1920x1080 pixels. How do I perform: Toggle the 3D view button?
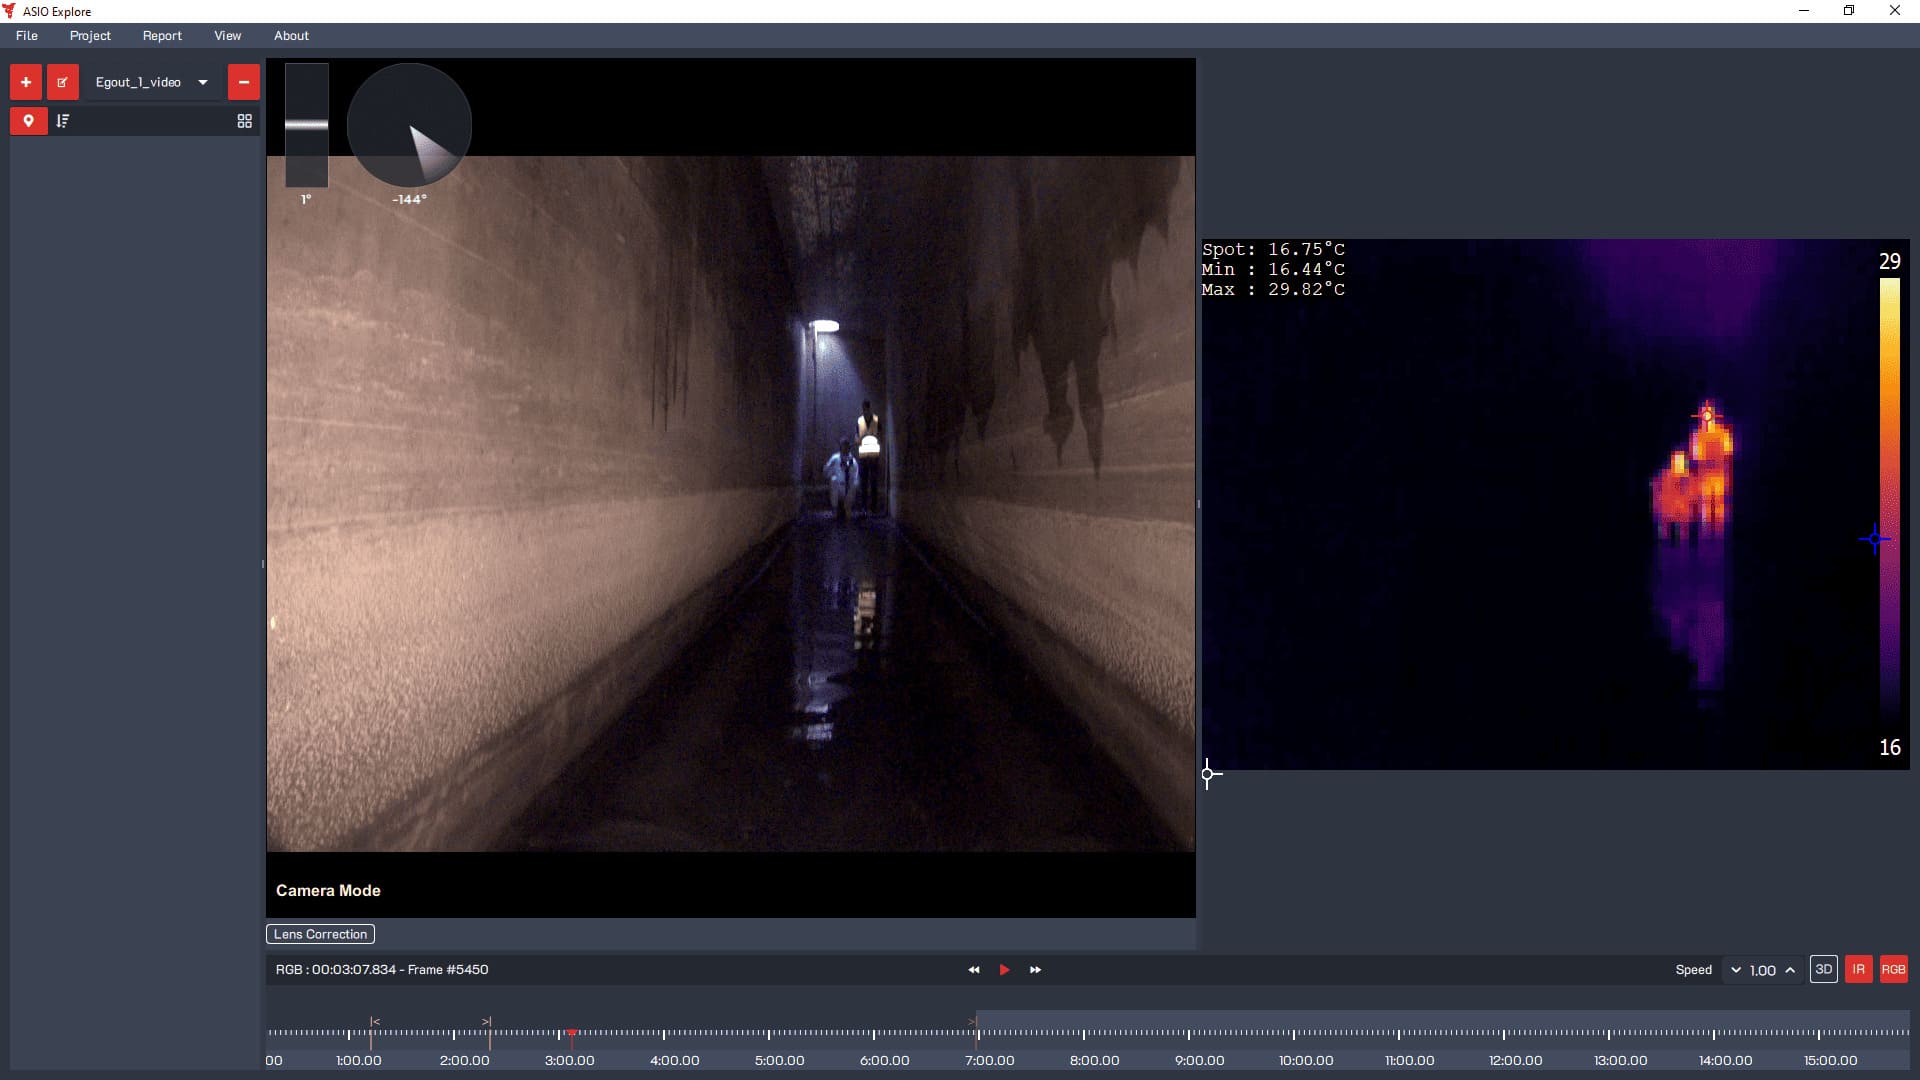click(x=1823, y=969)
